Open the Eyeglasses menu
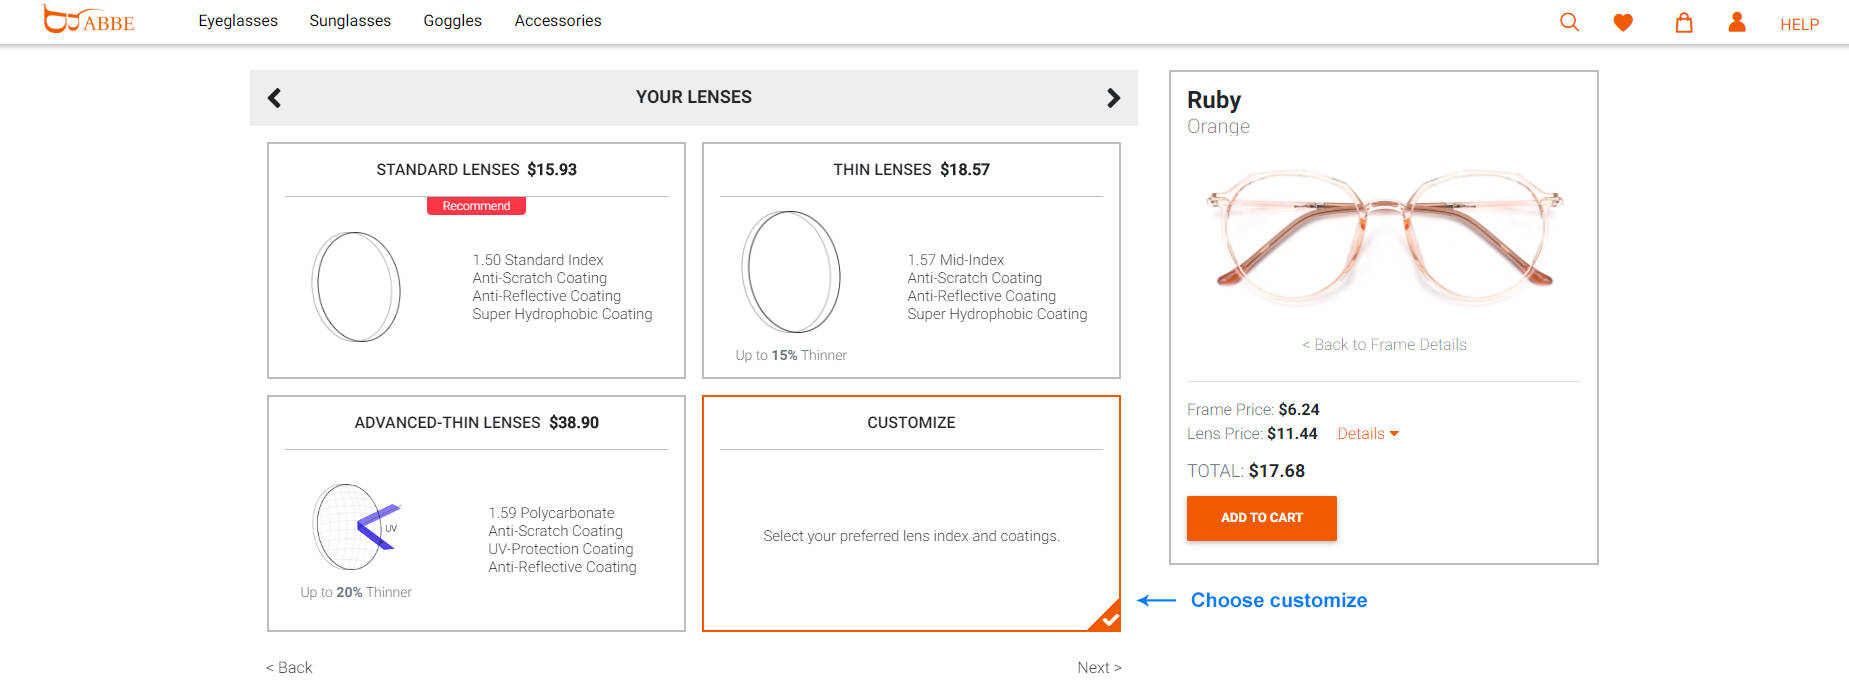The width and height of the screenshot is (1849, 690). click(x=238, y=21)
